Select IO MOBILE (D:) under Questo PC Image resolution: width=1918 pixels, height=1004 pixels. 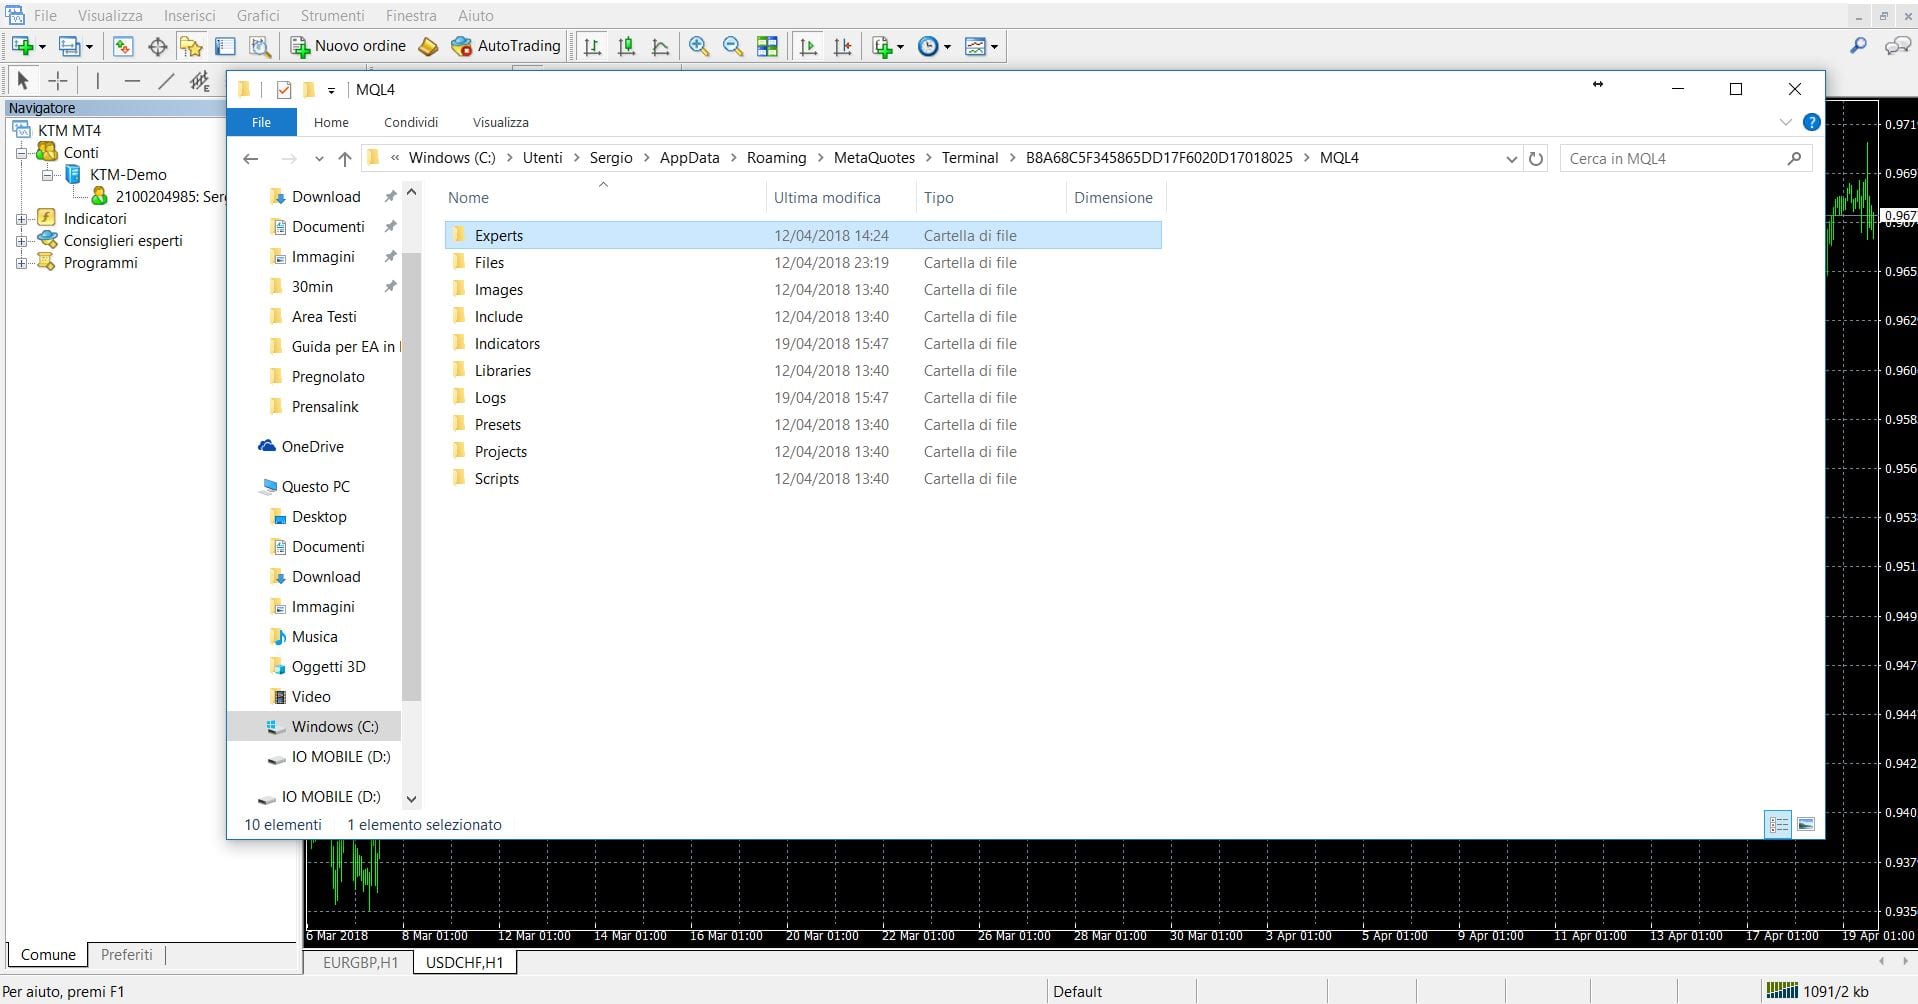340,757
